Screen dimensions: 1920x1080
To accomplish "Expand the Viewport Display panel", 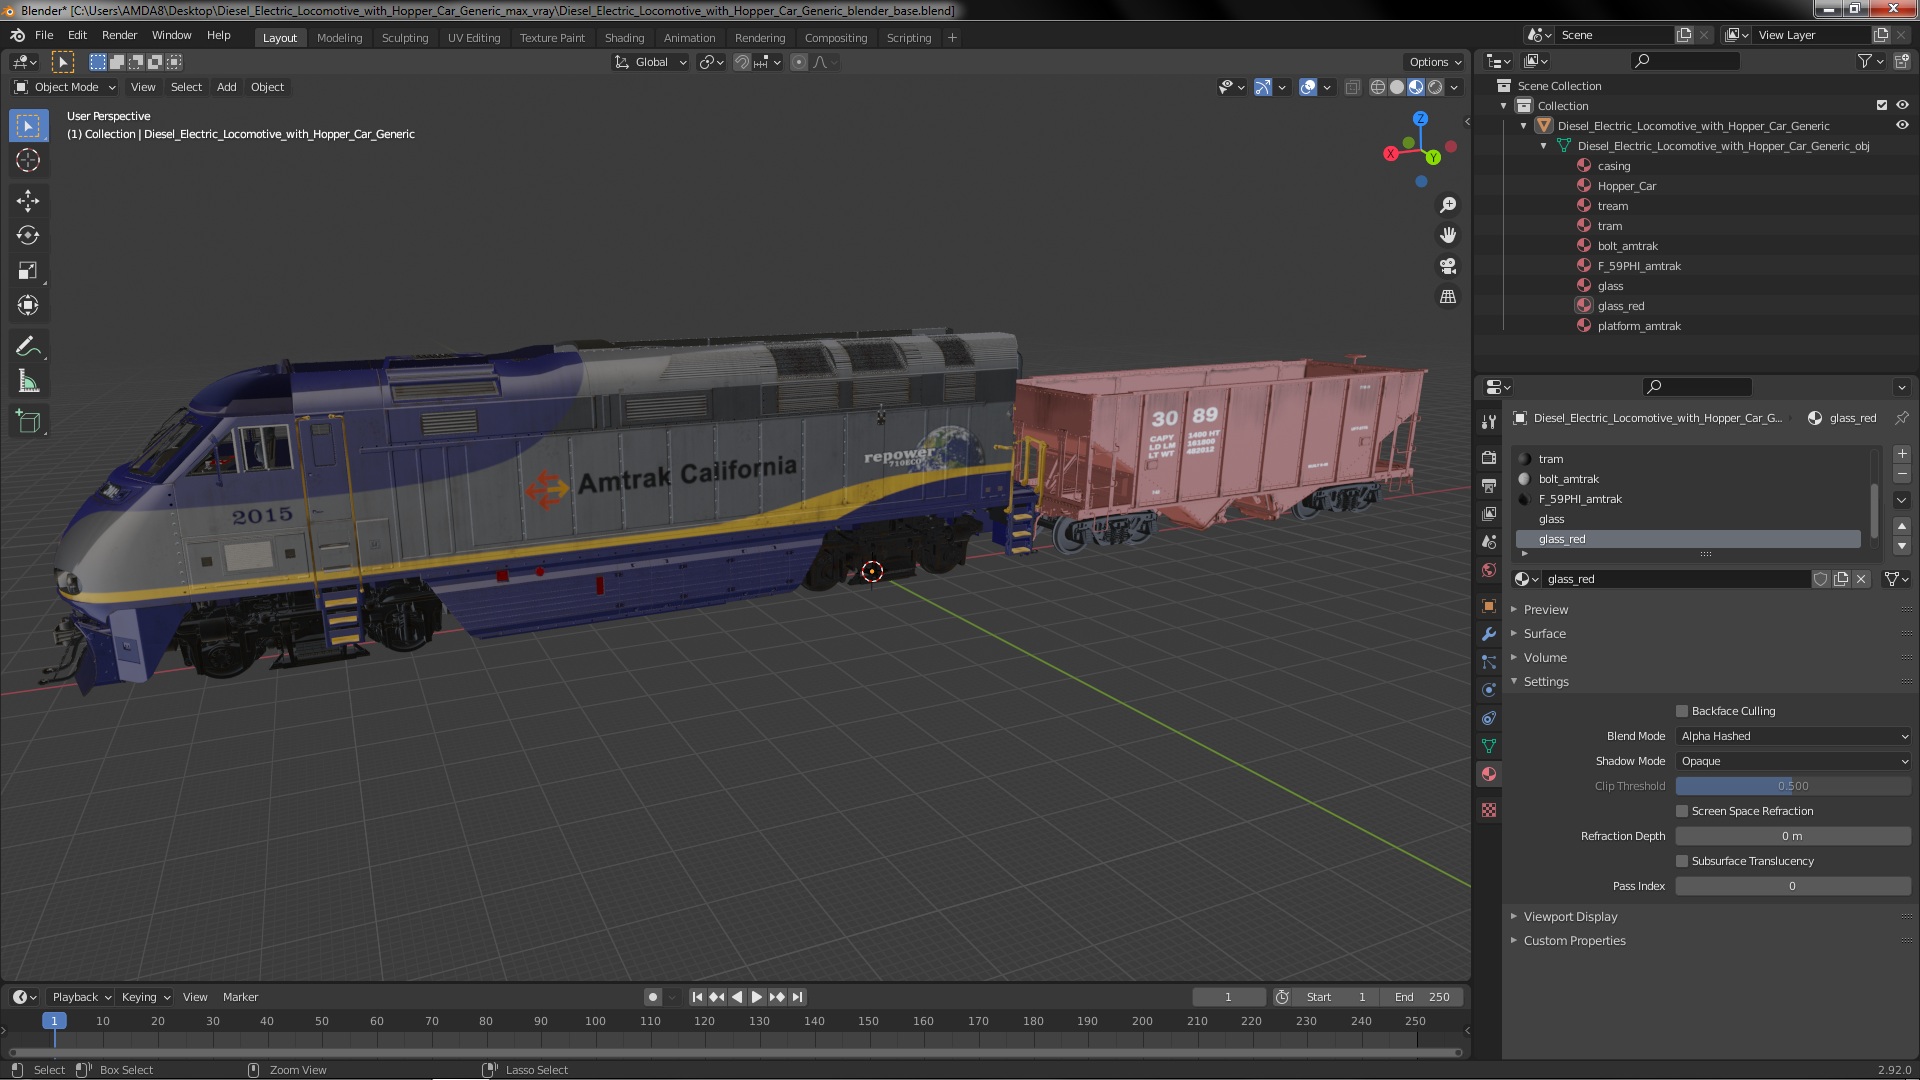I will pos(1570,916).
